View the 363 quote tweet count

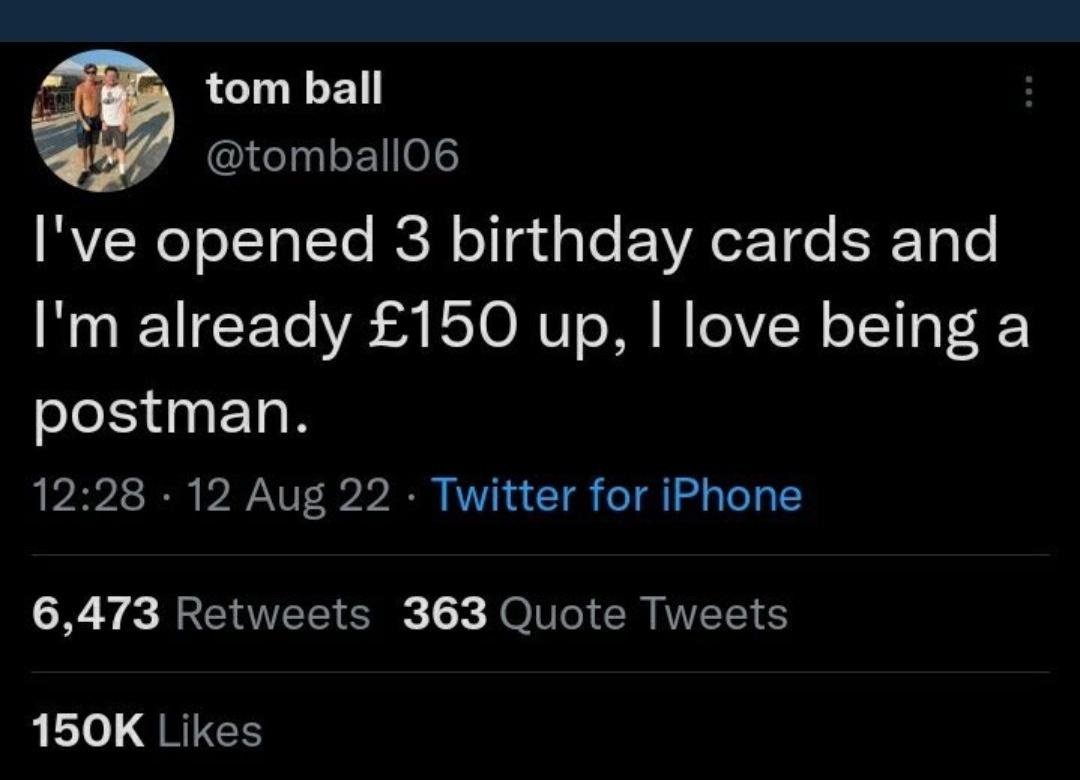click(x=445, y=613)
